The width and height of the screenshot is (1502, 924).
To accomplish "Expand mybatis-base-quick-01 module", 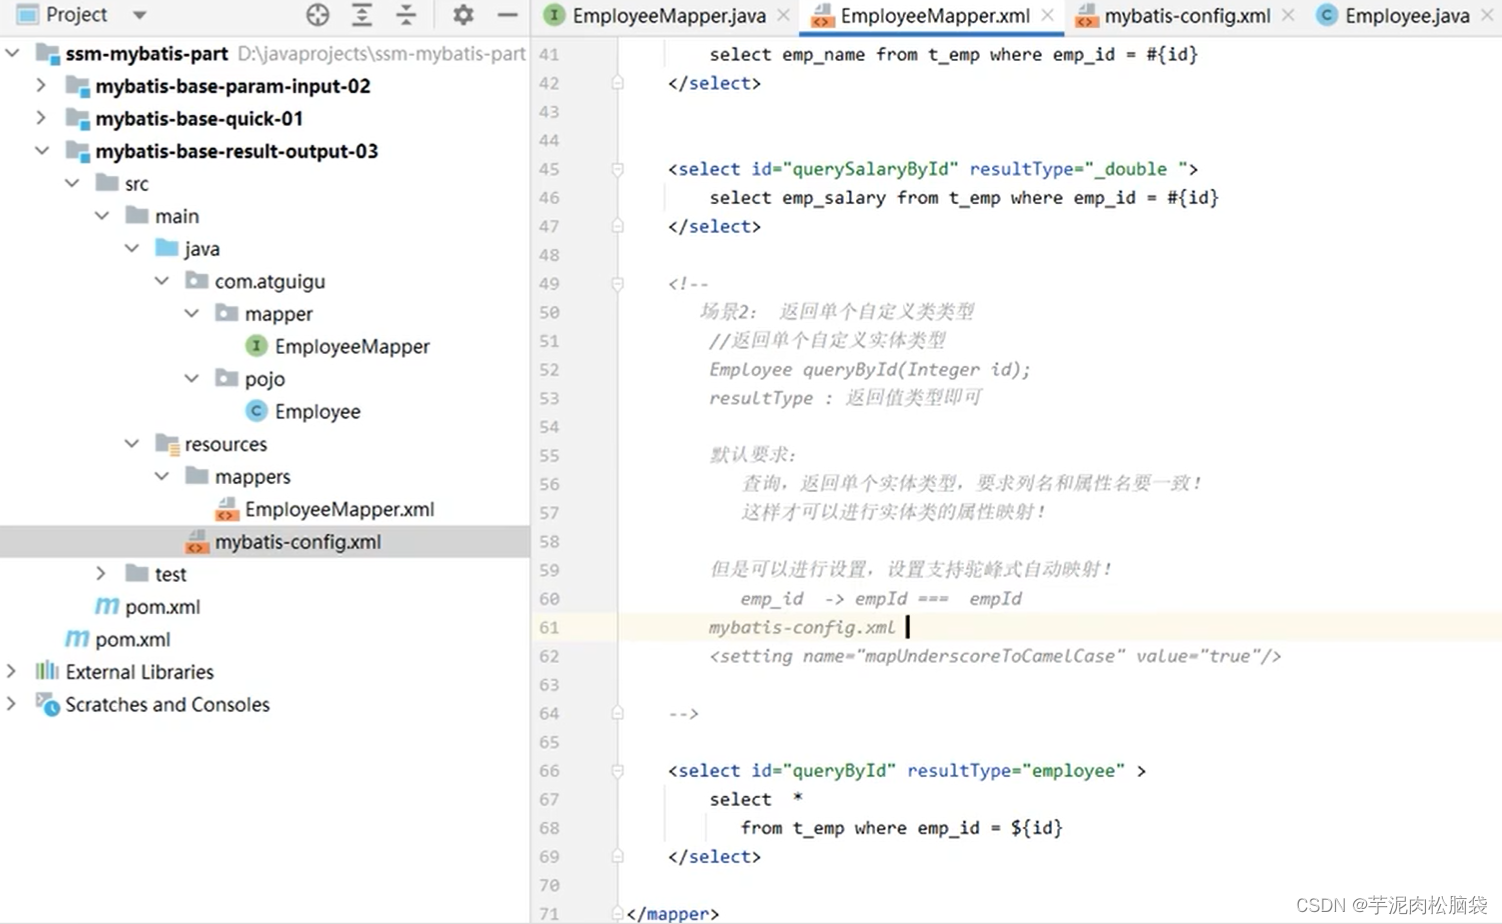I will [41, 118].
